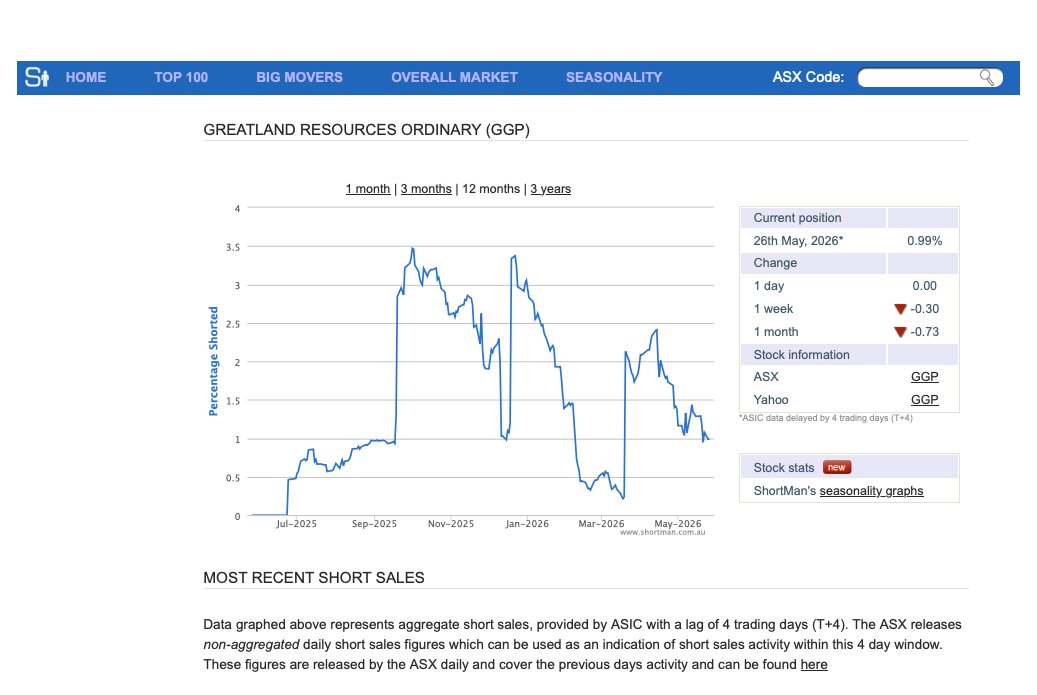Click the MOST RECENT SHORT SALES heading
The height and width of the screenshot is (695, 1037).
pos(313,578)
